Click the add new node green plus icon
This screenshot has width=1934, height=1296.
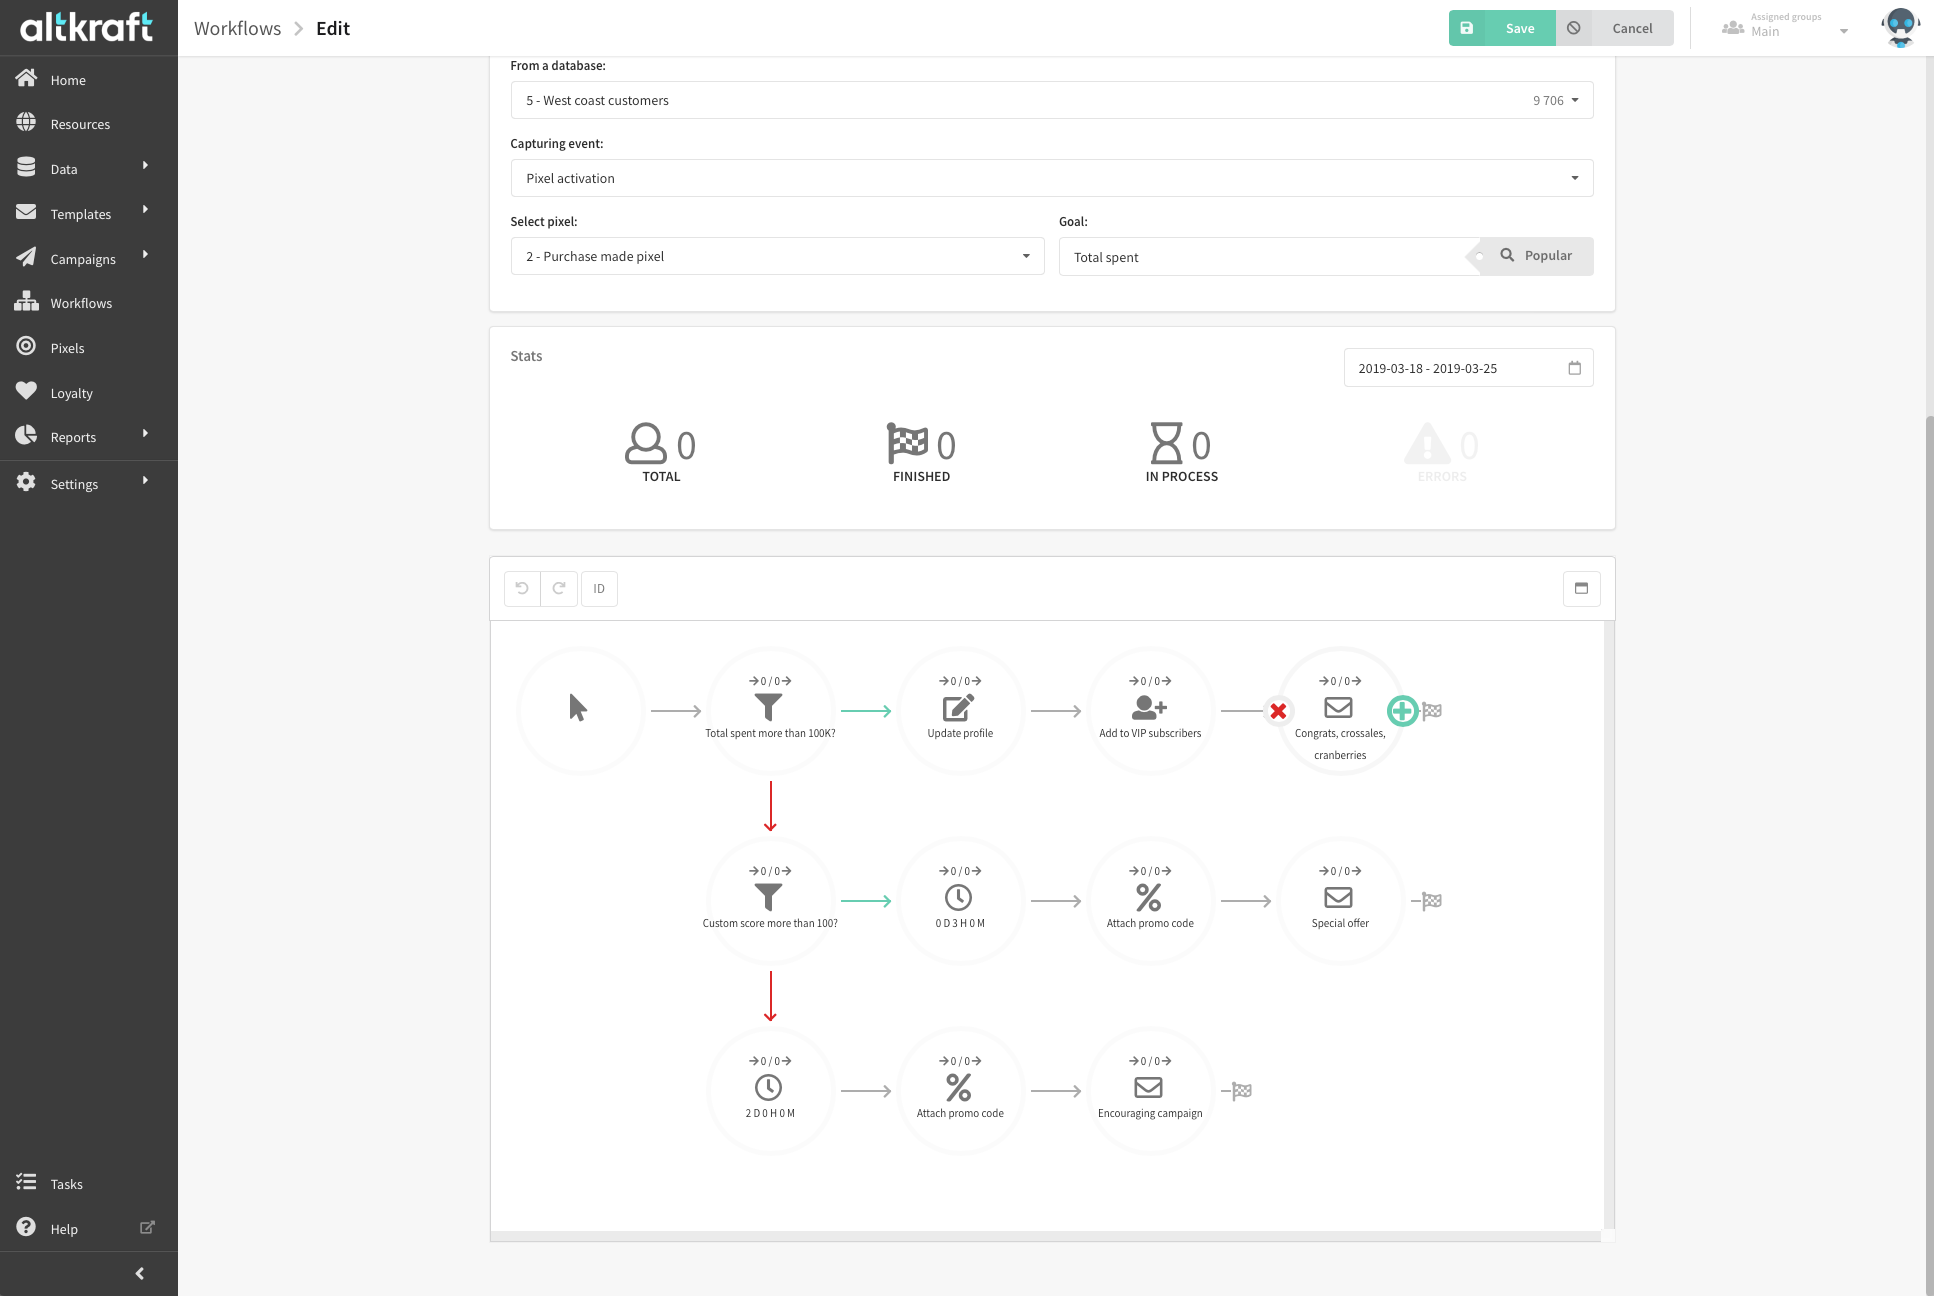tap(1400, 710)
